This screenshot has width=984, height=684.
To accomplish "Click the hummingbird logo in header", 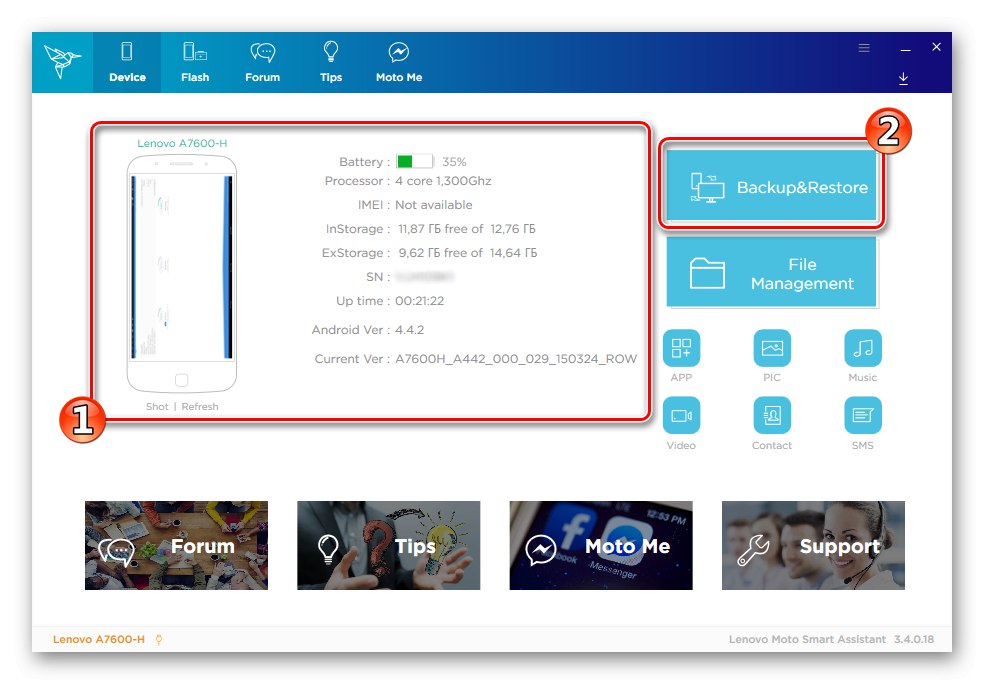I will pyautogui.click(x=62, y=62).
